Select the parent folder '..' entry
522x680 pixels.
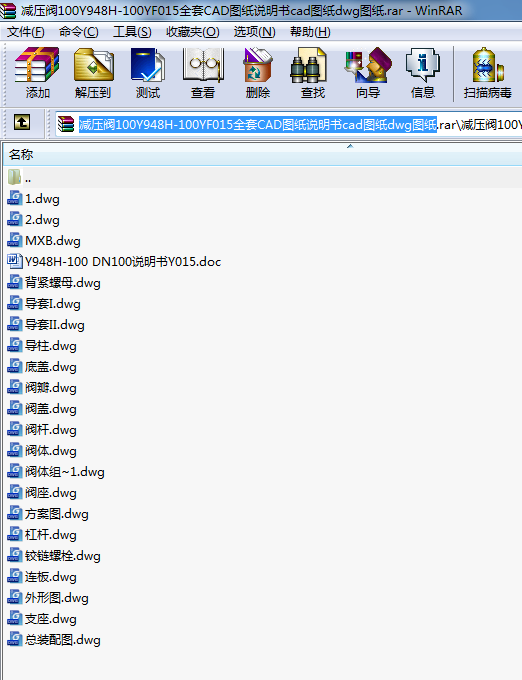point(20,177)
